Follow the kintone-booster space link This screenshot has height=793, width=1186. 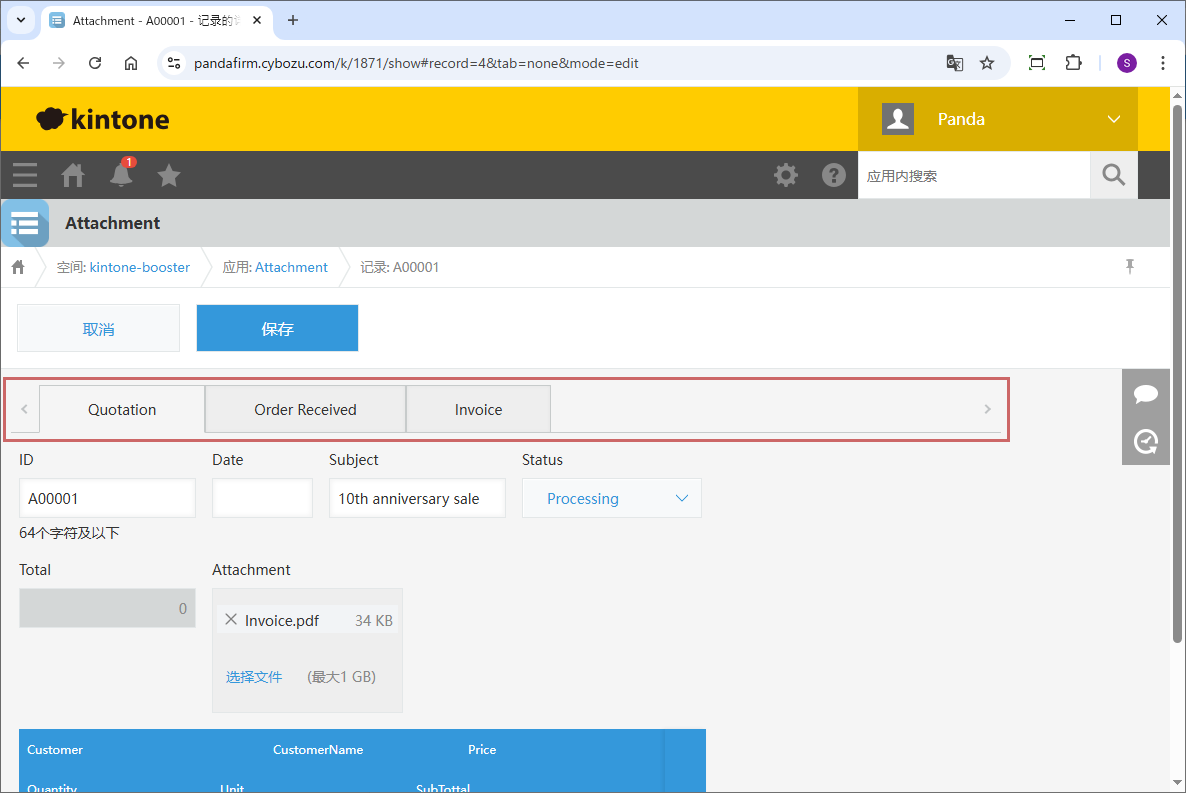coord(139,267)
